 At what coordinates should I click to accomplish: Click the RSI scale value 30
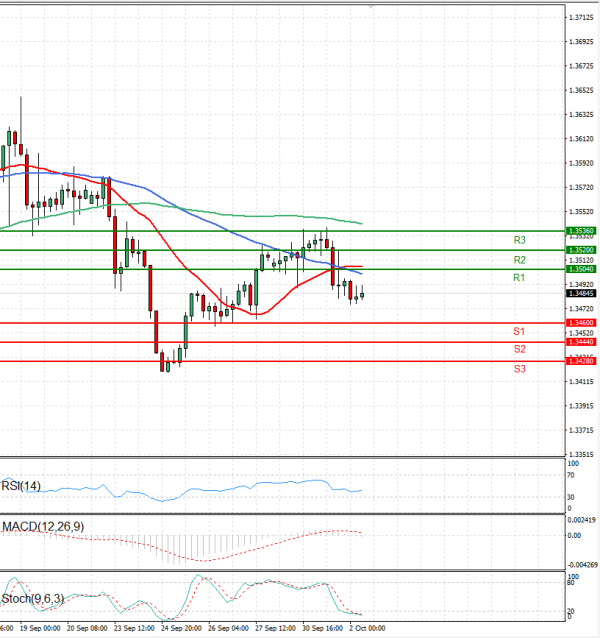coord(571,497)
